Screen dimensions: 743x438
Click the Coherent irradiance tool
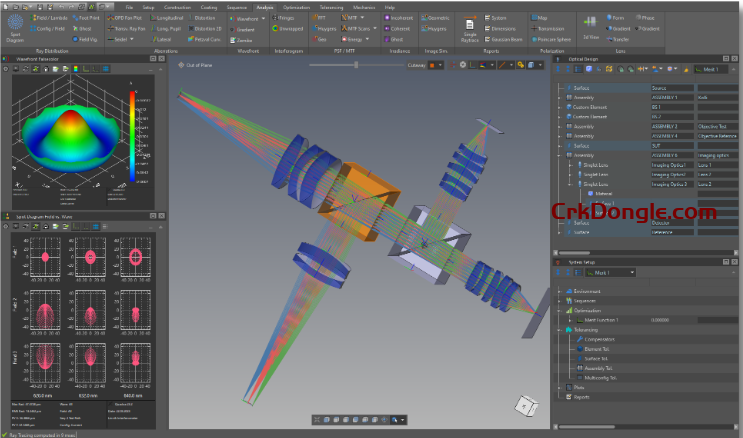point(397,29)
